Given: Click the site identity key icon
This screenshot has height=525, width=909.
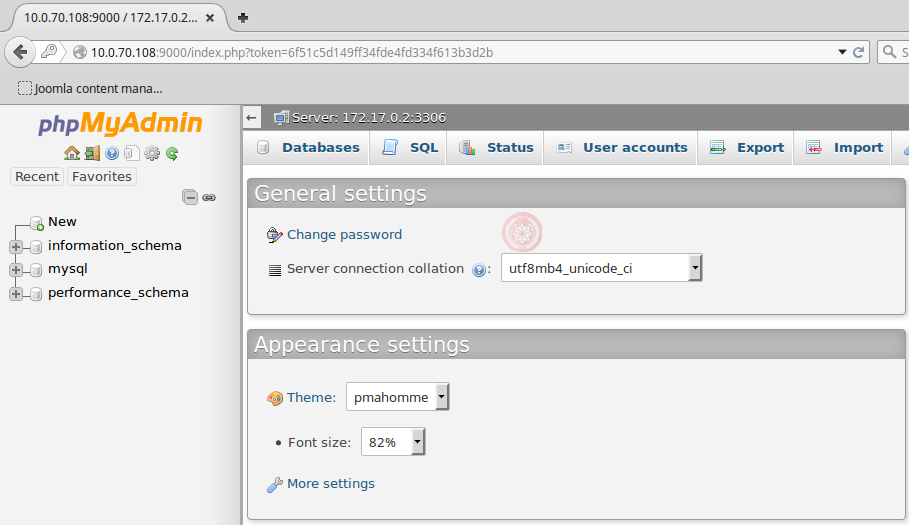Looking at the screenshot, I should [49, 52].
